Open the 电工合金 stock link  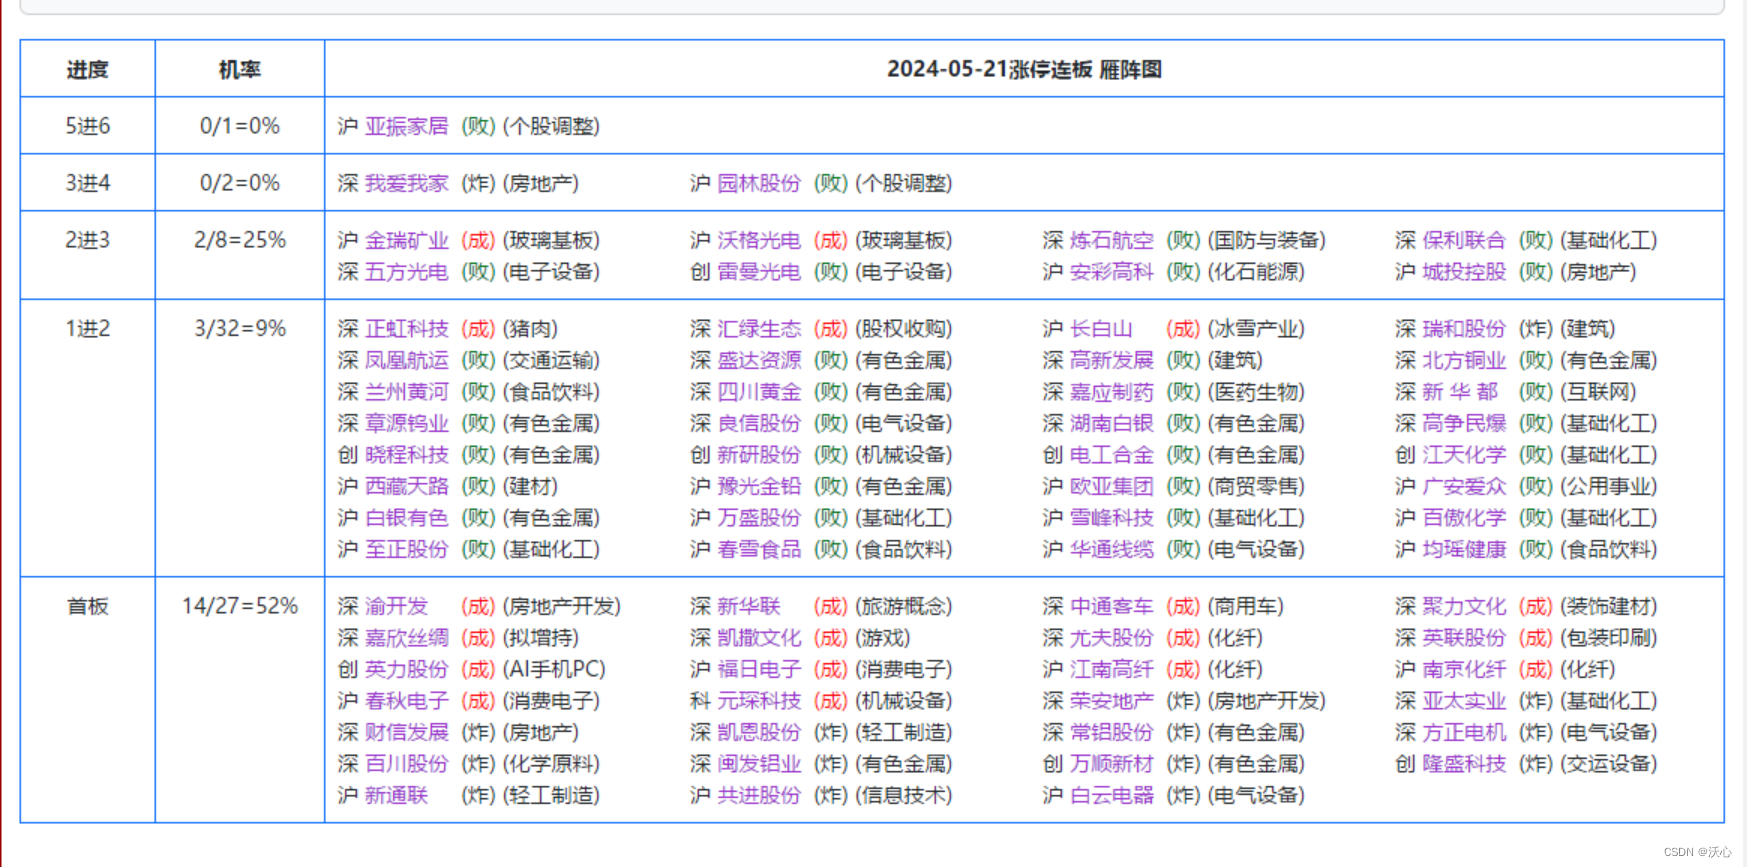coord(1112,455)
